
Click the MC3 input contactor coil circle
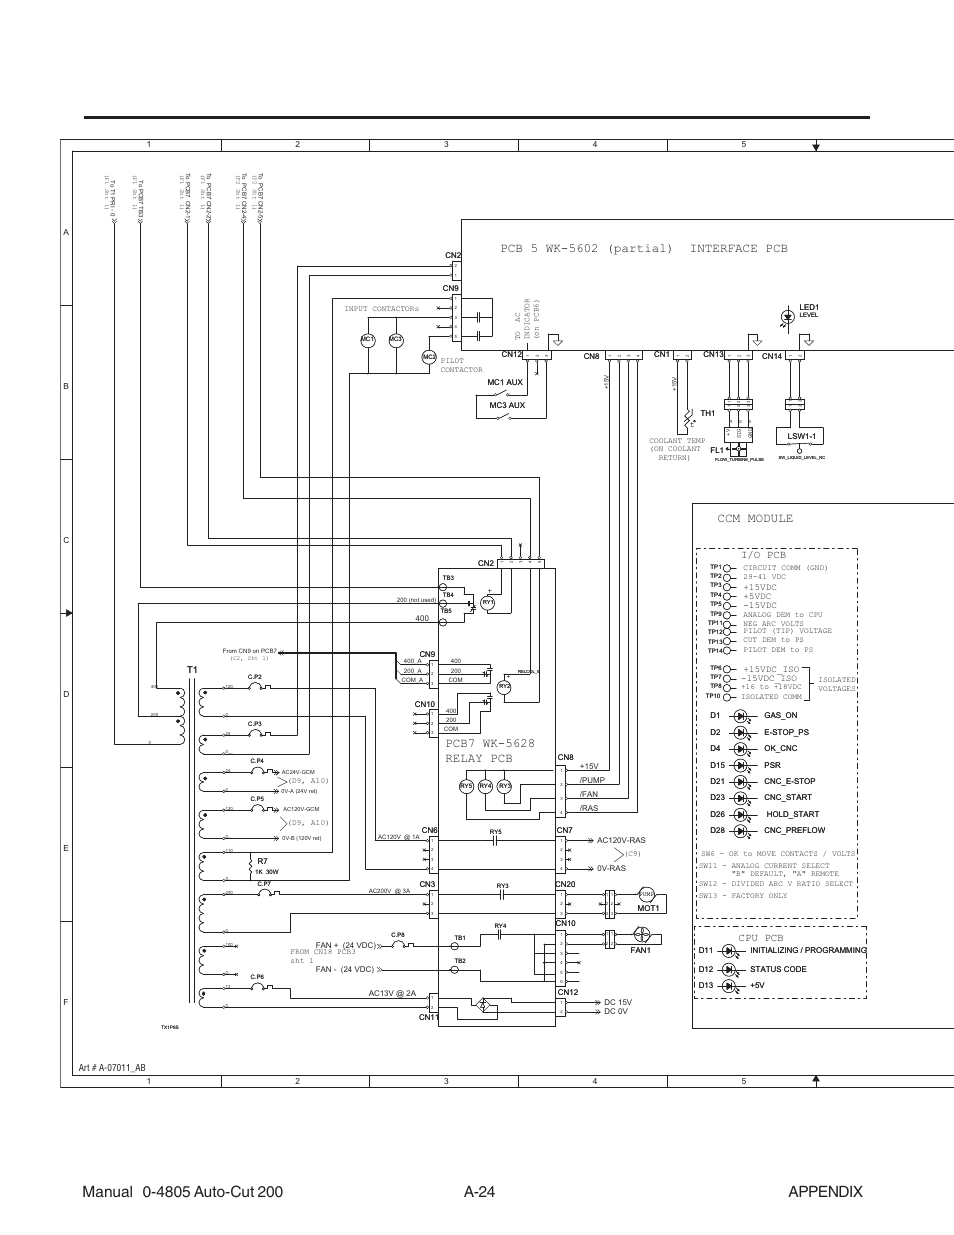(x=396, y=340)
